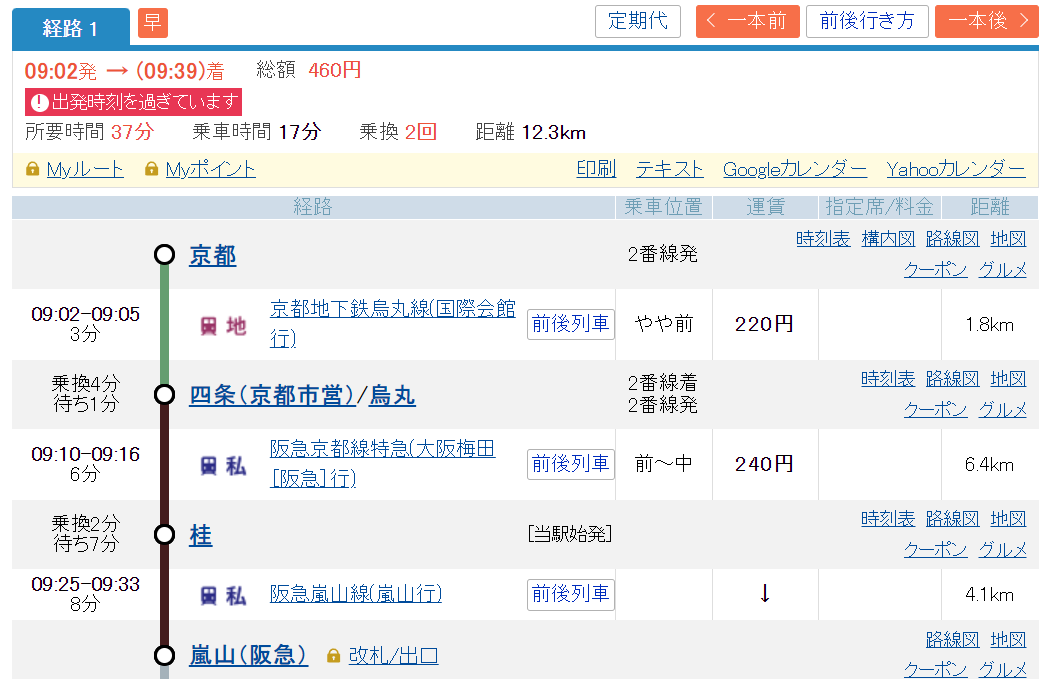
Task: Open 前後行き方 alternative routes
Action: pyautogui.click(x=866, y=22)
